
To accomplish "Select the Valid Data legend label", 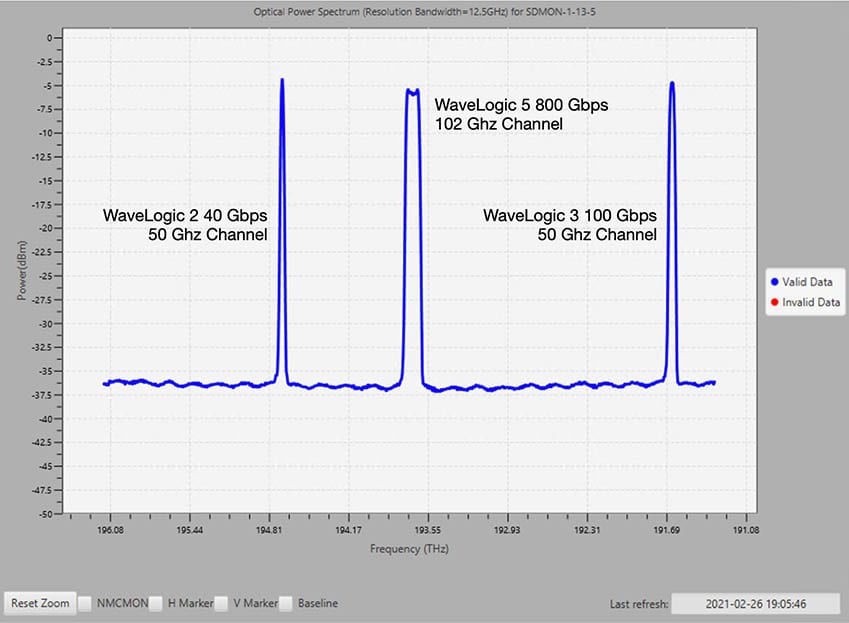I will 807,281.
